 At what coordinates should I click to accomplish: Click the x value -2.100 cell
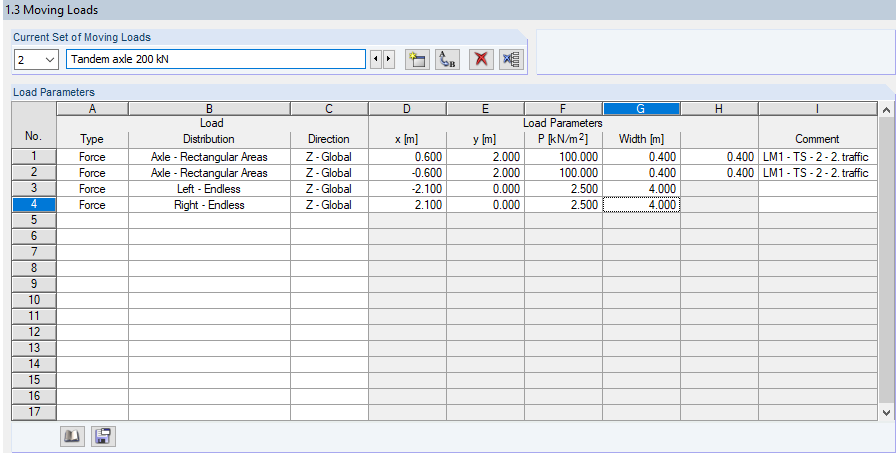407,189
